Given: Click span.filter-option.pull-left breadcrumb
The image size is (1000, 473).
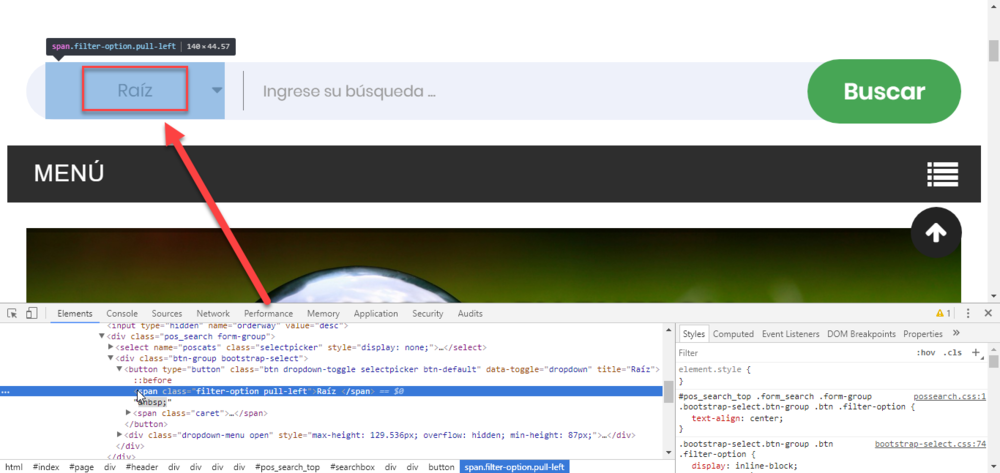Looking at the screenshot, I should click(514, 467).
